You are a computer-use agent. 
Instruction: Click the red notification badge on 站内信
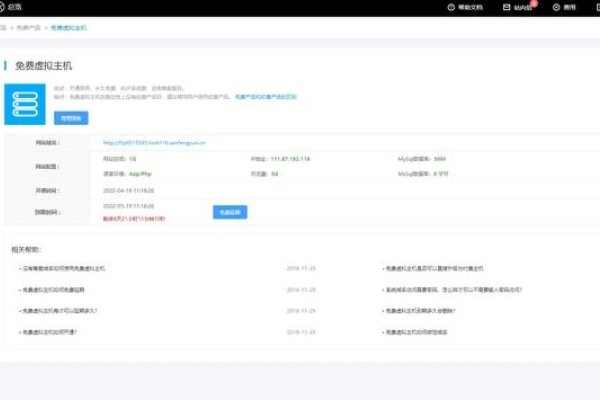tap(534, 4)
